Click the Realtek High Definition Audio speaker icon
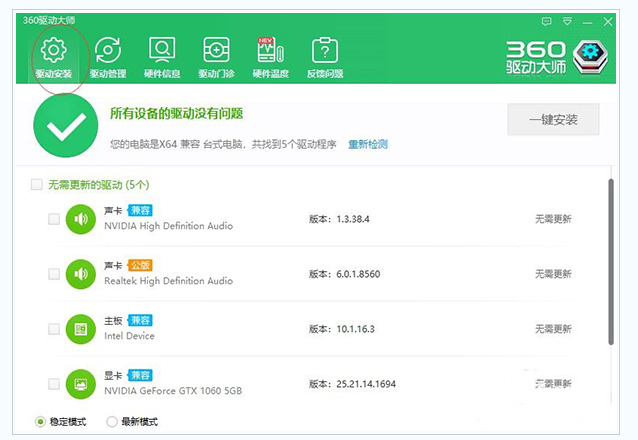Viewport: 638px width, 440px height. click(80, 273)
